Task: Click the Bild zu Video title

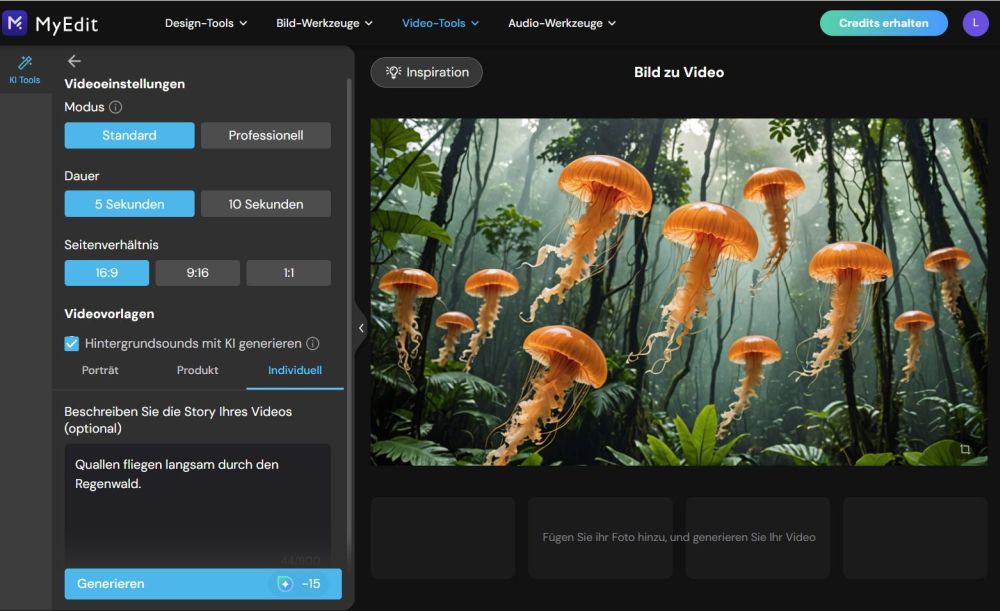Action: tap(679, 73)
